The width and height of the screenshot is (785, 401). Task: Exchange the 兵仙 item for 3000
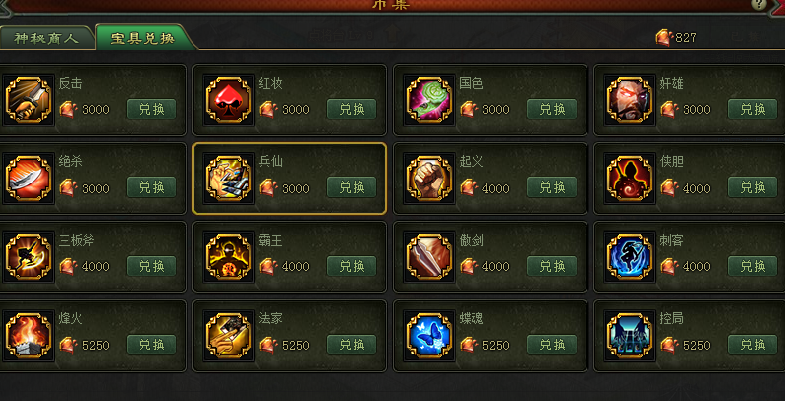[351, 187]
